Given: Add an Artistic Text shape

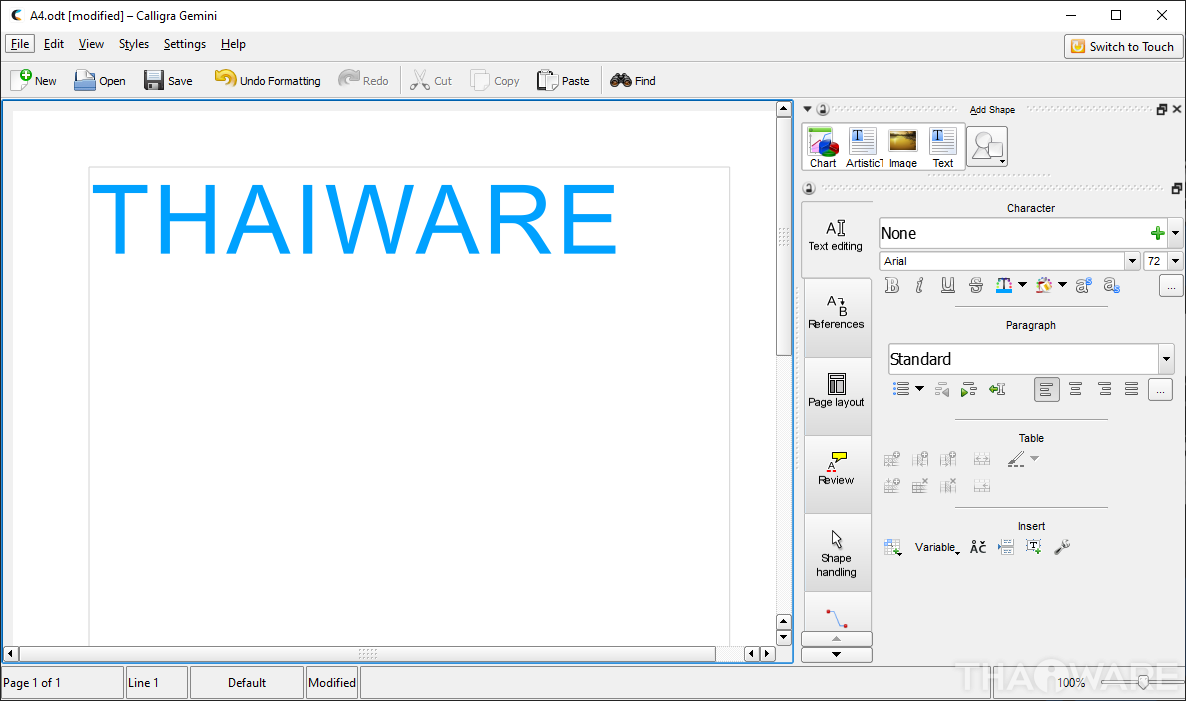Looking at the screenshot, I should tap(863, 147).
